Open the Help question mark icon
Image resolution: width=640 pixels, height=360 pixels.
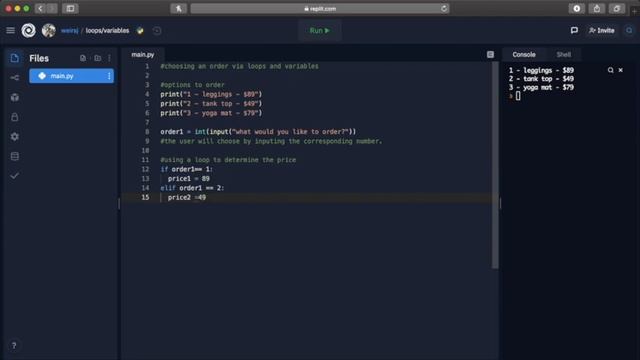pyautogui.click(x=14, y=345)
